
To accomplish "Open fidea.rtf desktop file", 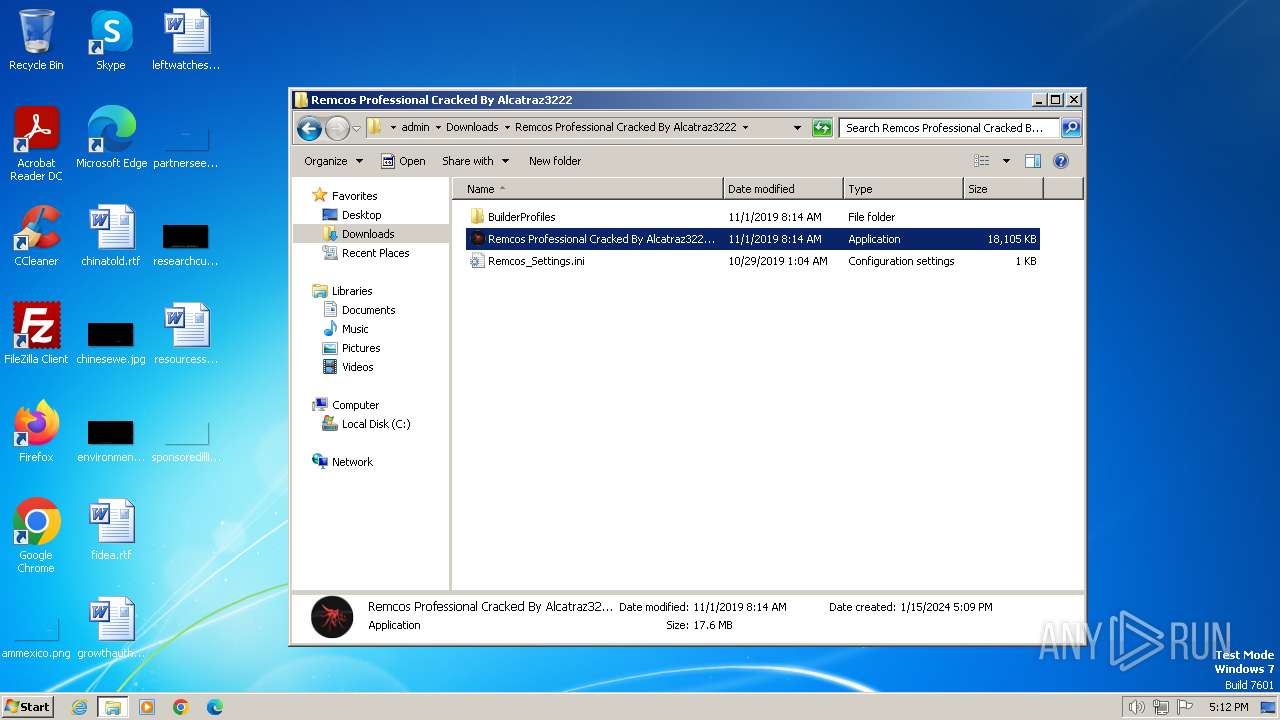I will pos(111,530).
